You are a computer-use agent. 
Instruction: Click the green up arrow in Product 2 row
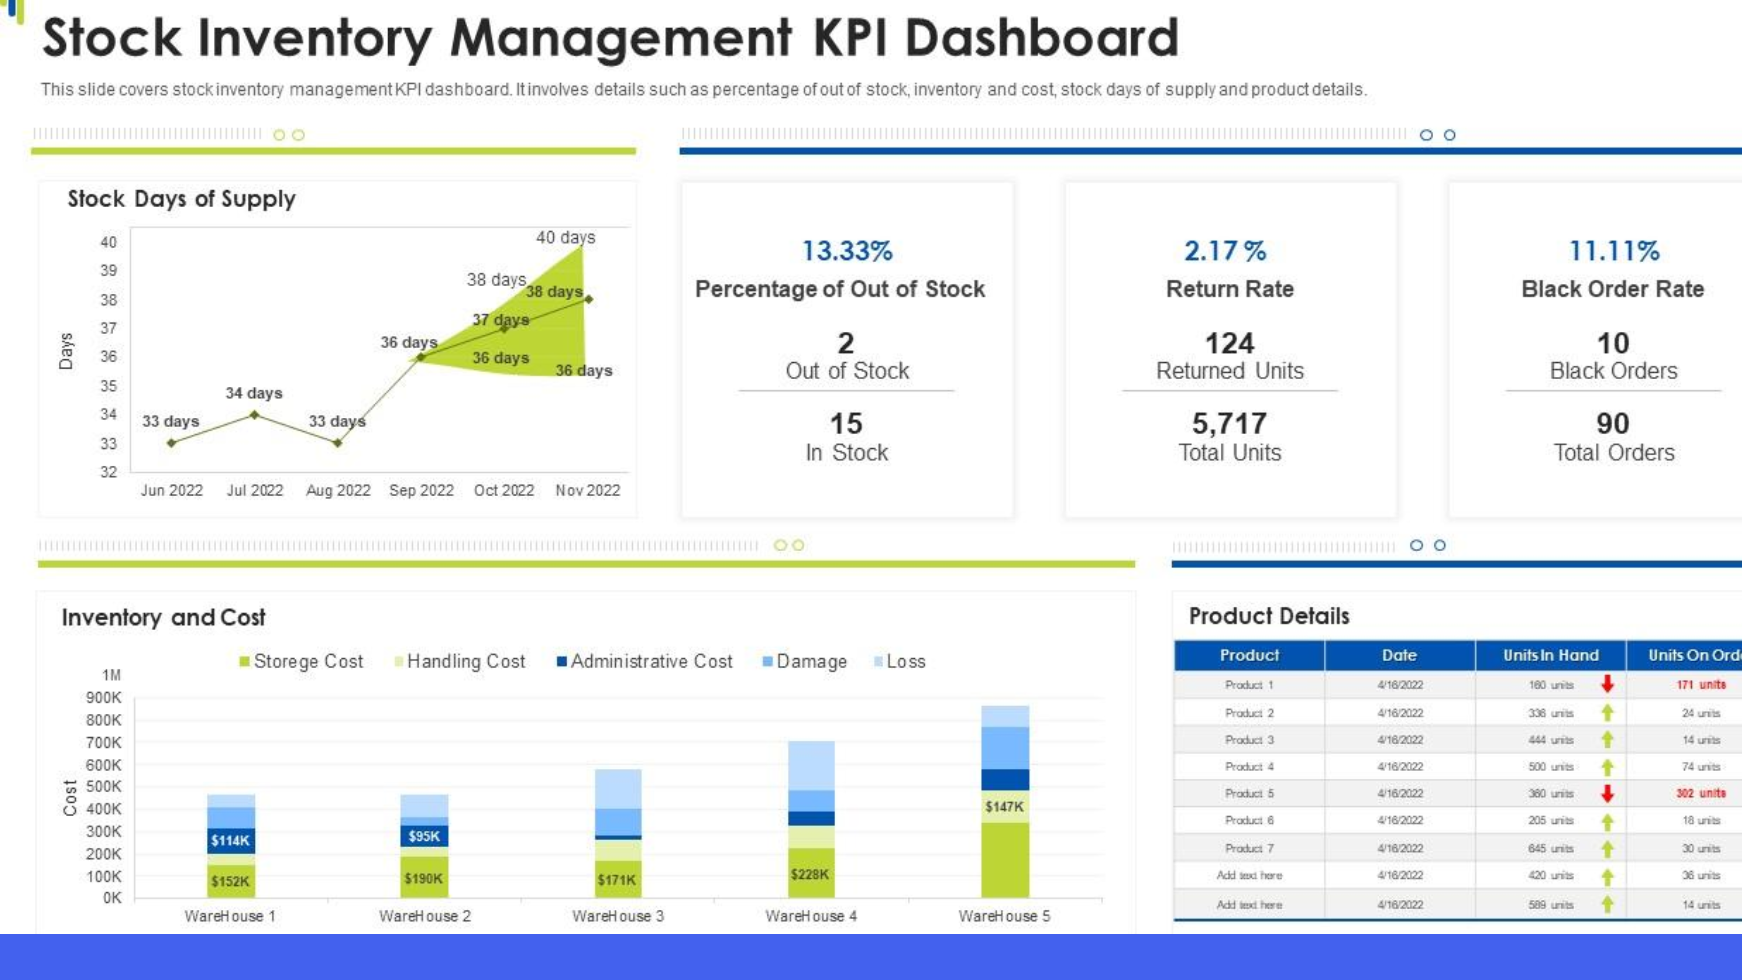pyautogui.click(x=1607, y=713)
